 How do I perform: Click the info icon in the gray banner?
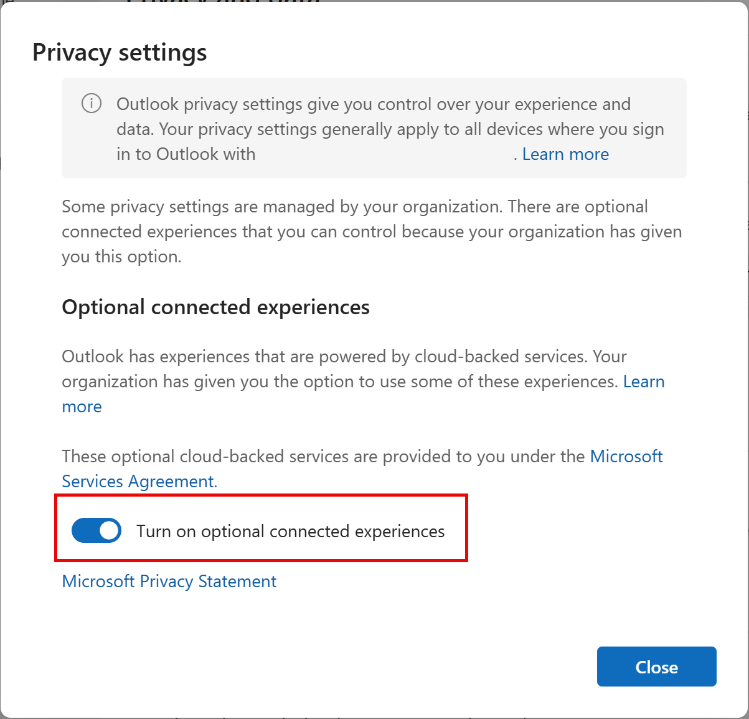(92, 104)
